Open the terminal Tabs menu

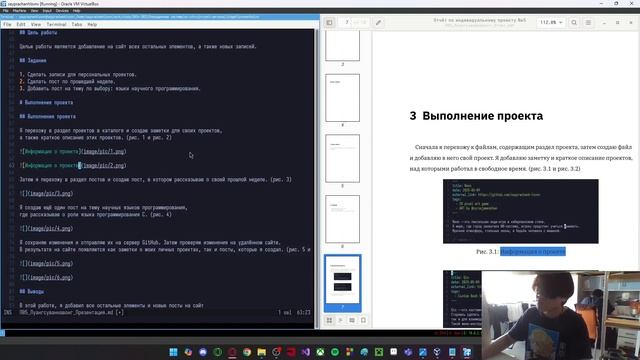tap(77, 24)
